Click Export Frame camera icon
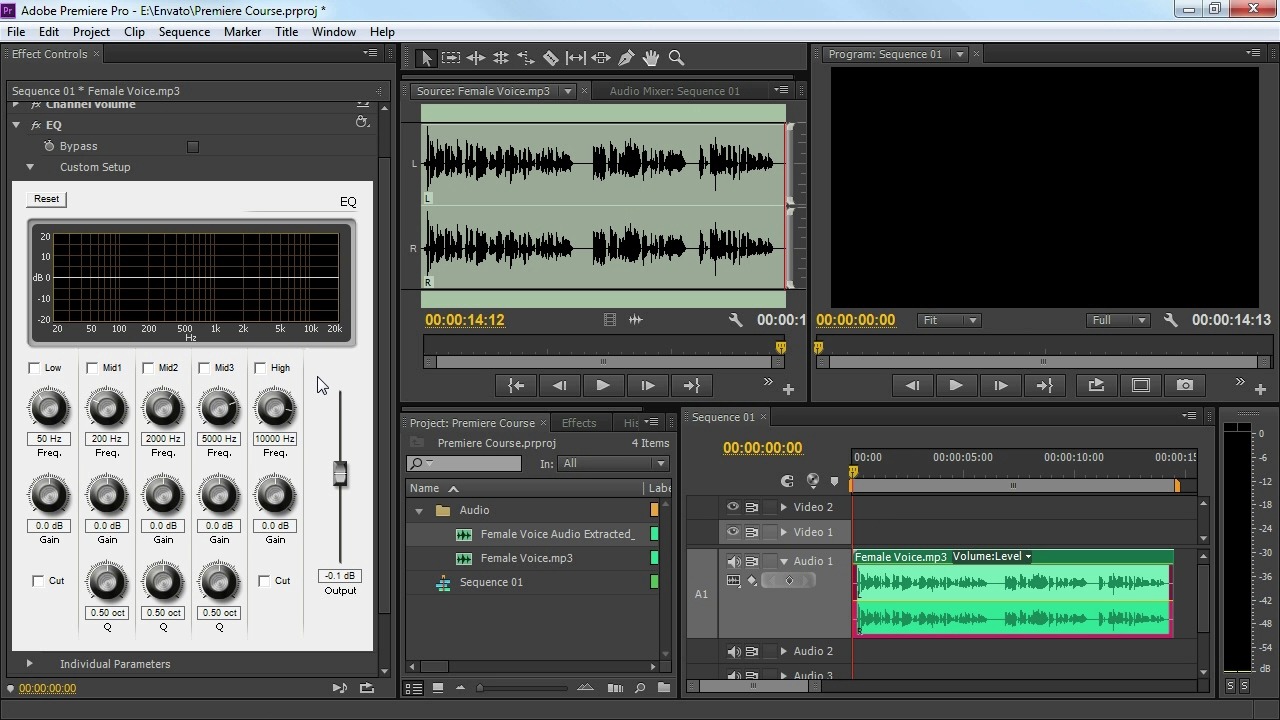 [1185, 385]
